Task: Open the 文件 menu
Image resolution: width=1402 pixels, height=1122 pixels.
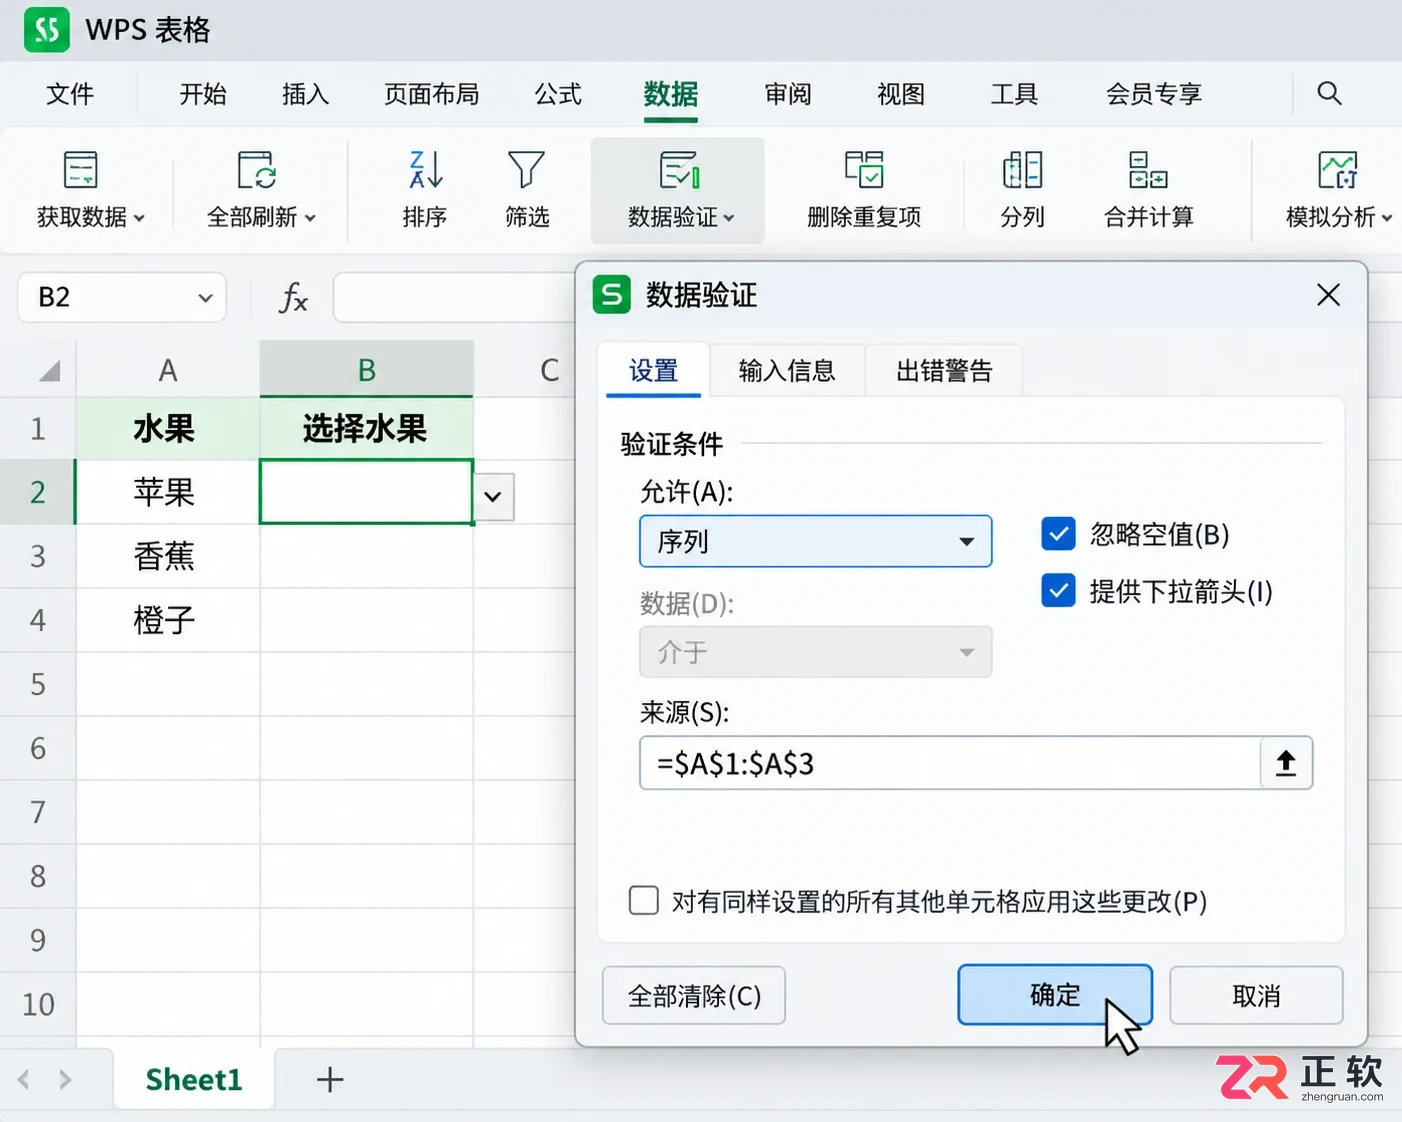Action: coord(70,94)
